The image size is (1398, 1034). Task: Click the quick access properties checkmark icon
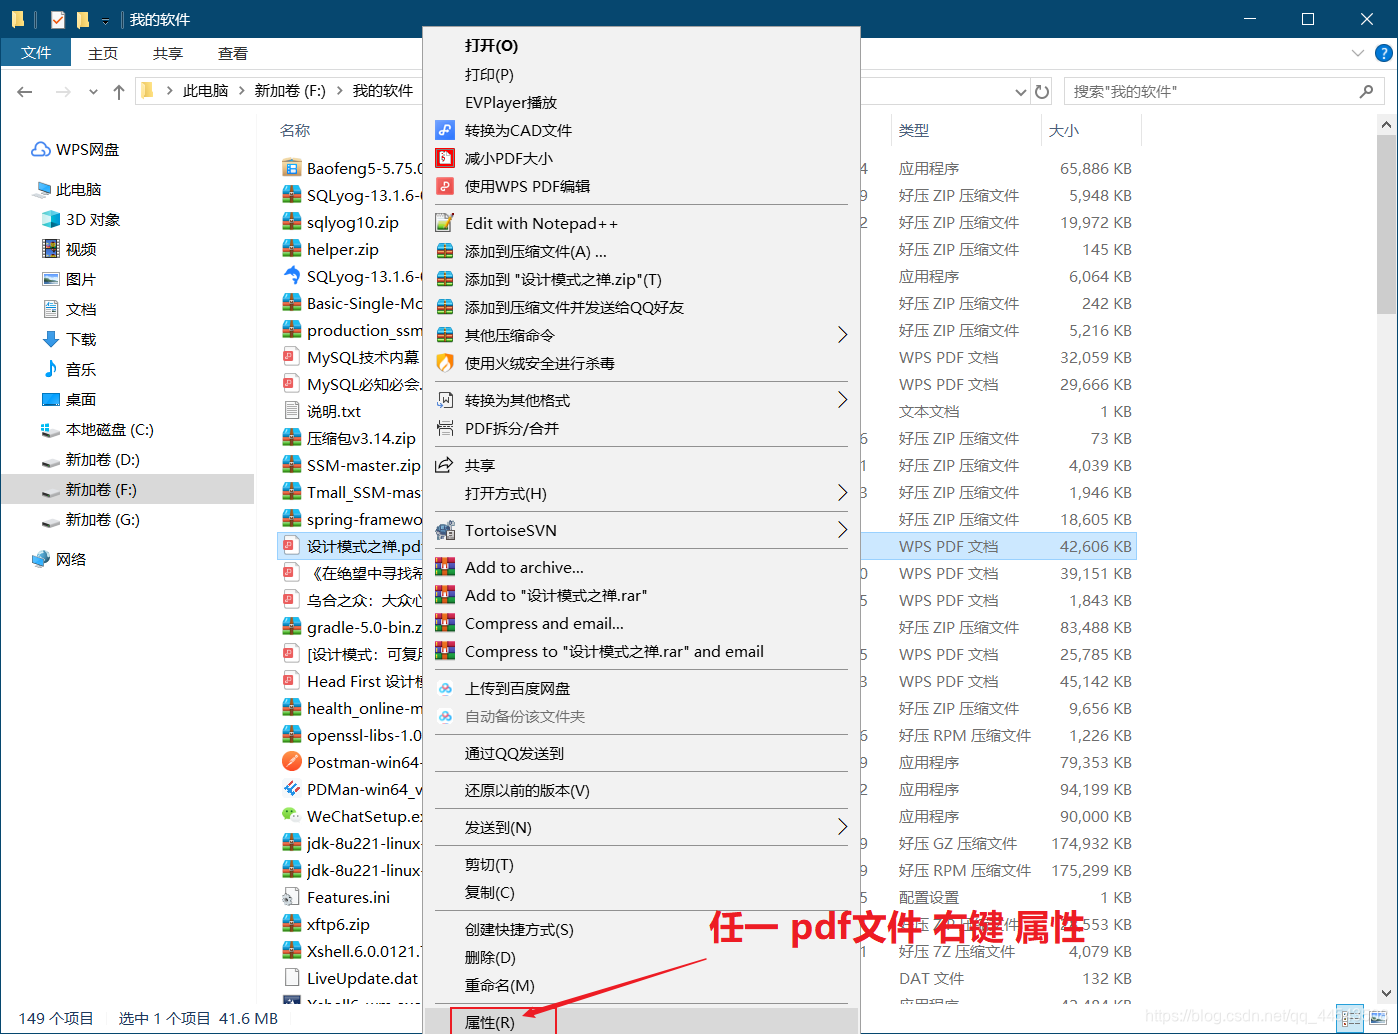pyautogui.click(x=58, y=19)
